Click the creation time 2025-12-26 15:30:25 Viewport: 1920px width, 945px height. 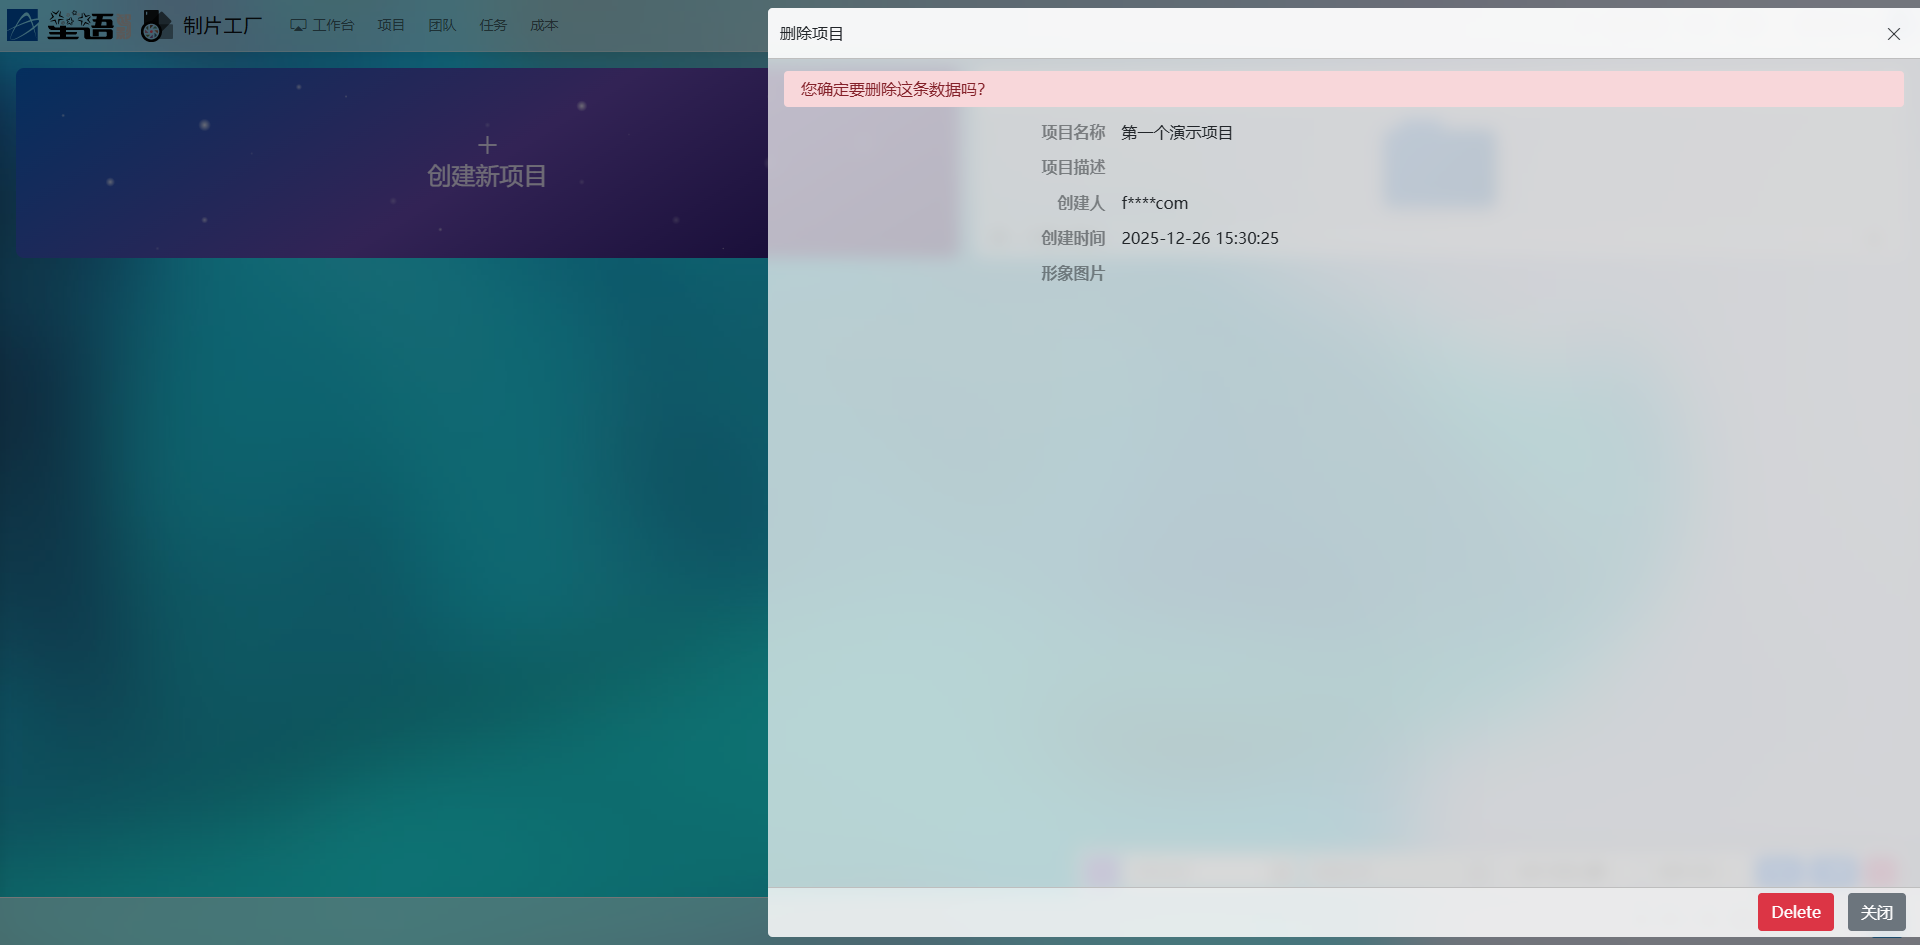point(1199,238)
